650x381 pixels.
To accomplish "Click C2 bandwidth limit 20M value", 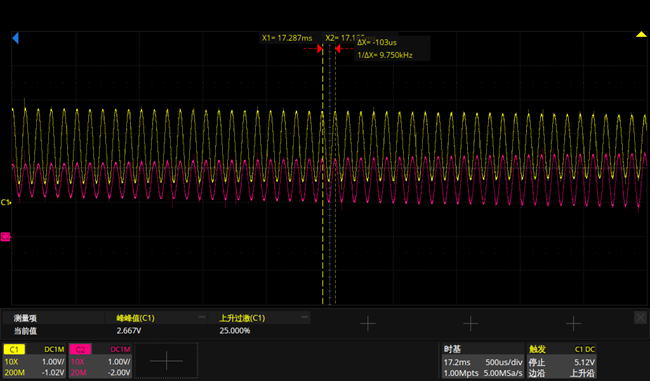I will click(x=78, y=373).
